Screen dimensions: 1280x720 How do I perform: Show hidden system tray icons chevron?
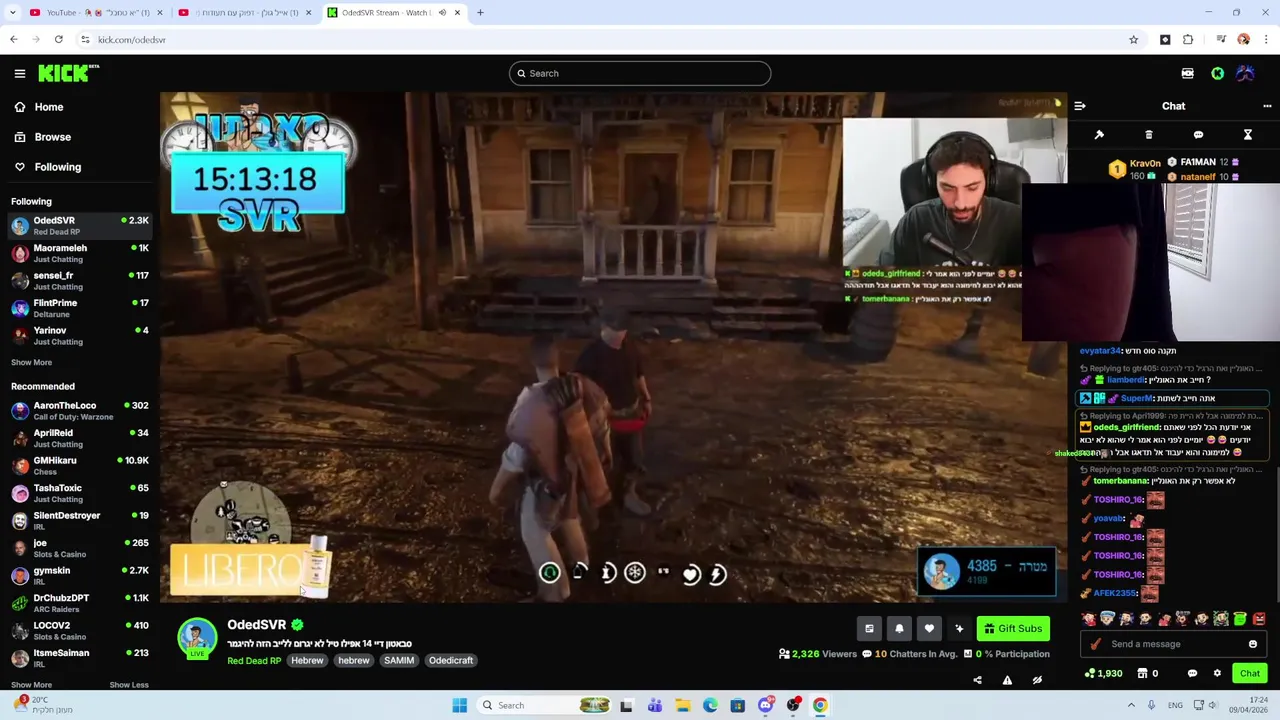(x=1131, y=705)
